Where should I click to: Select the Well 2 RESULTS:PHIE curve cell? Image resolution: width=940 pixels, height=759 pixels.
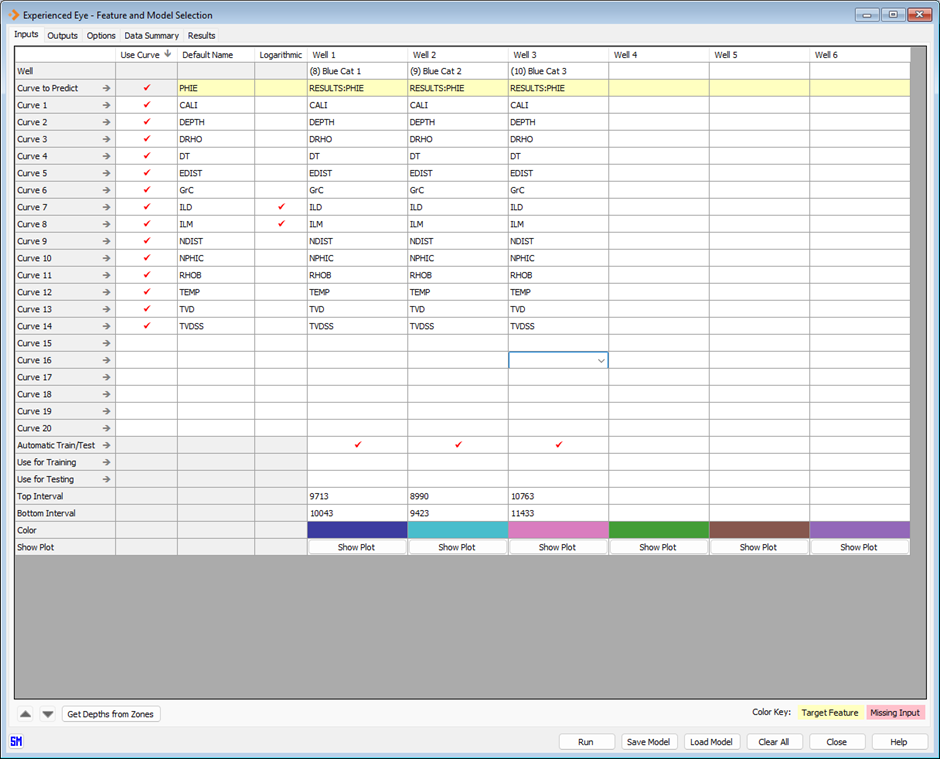click(x=457, y=88)
